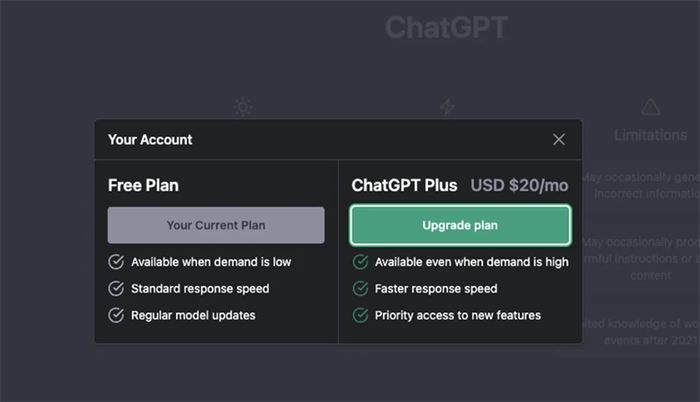
Task: Click the Priority access to new features text
Action: [458, 316]
